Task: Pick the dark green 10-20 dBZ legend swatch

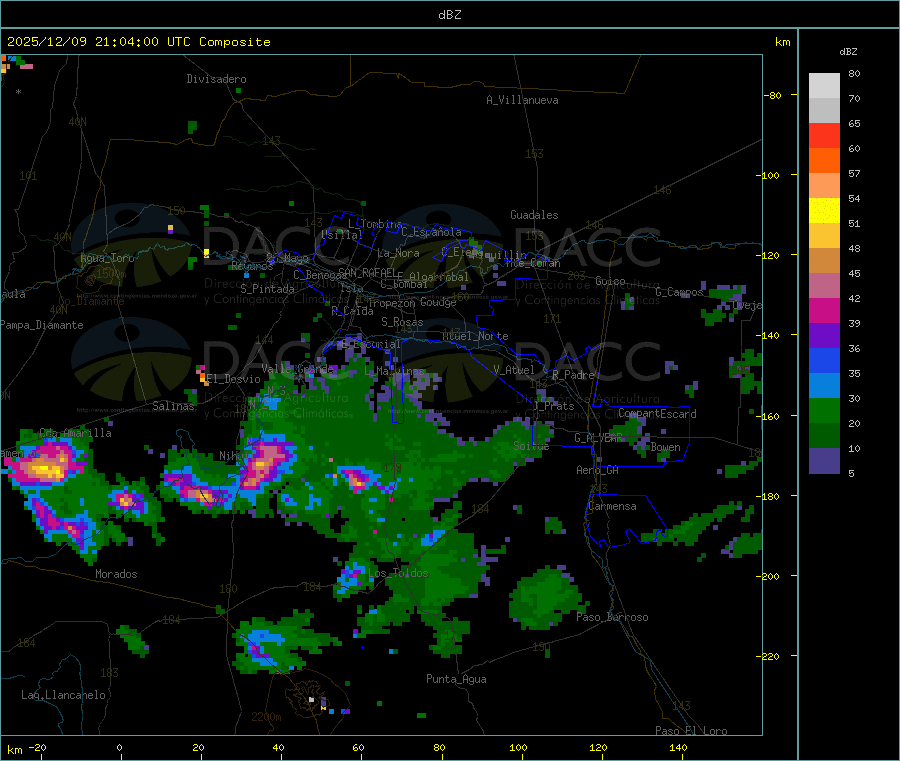Action: 824,435
